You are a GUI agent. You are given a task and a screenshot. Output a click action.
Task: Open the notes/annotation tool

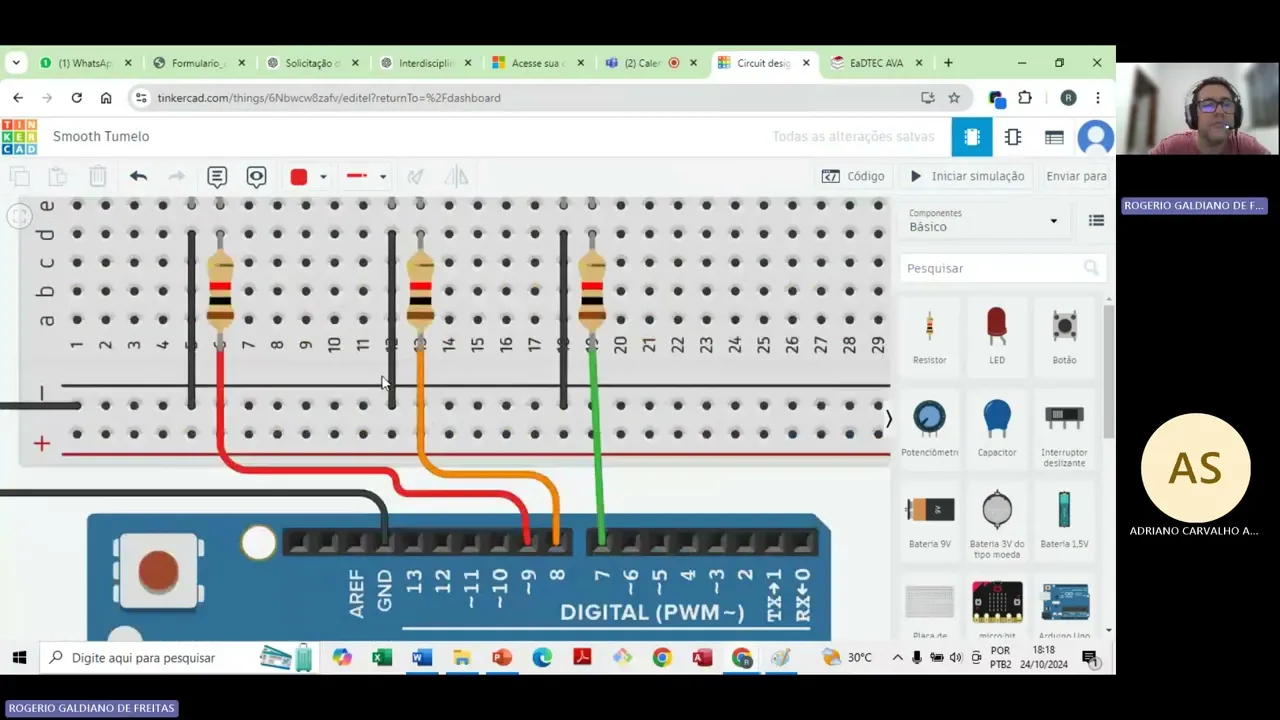point(217,176)
